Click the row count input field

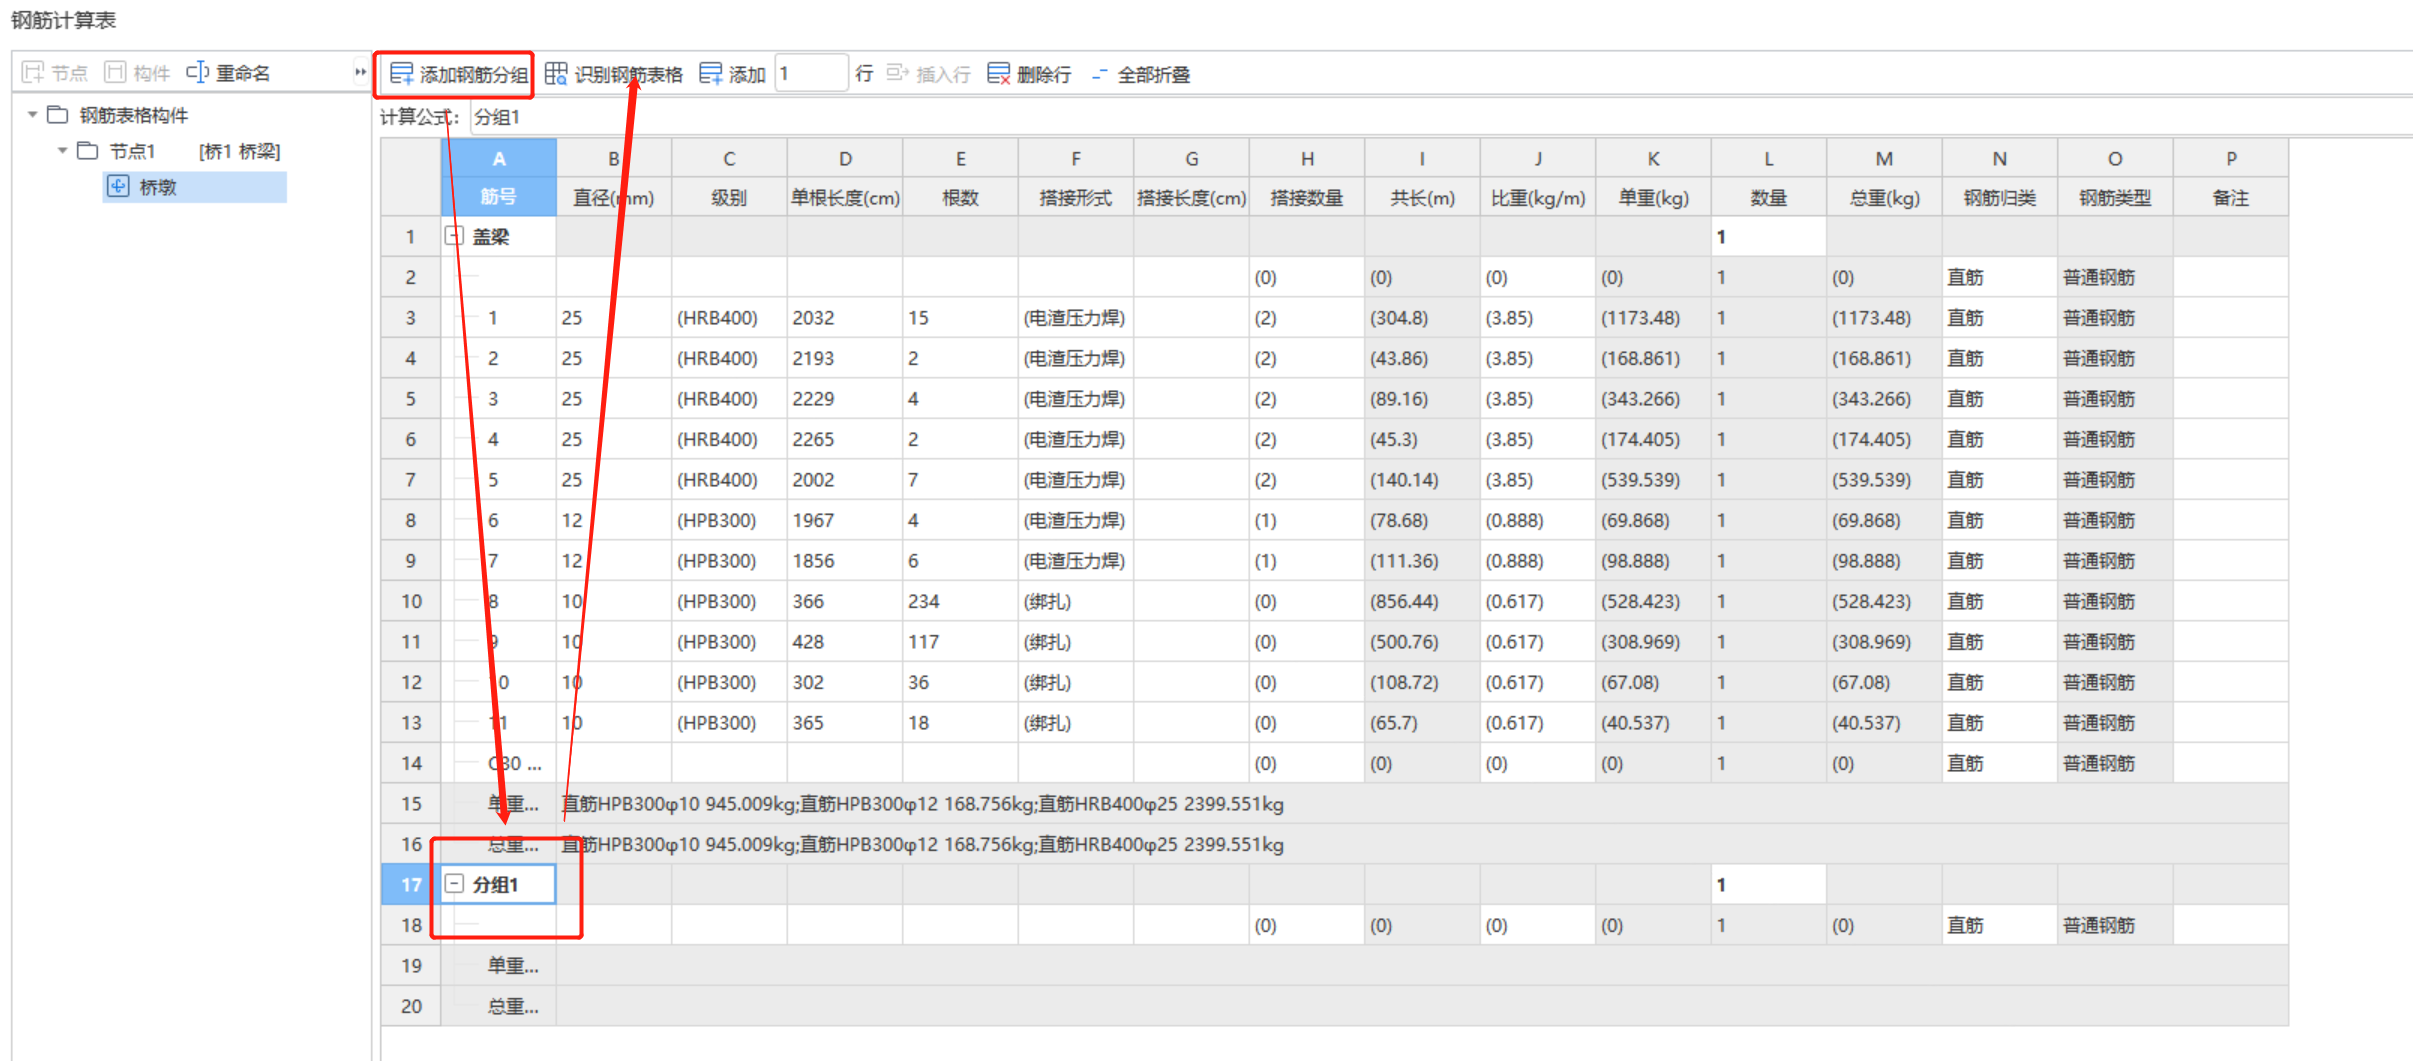pyautogui.click(x=811, y=74)
